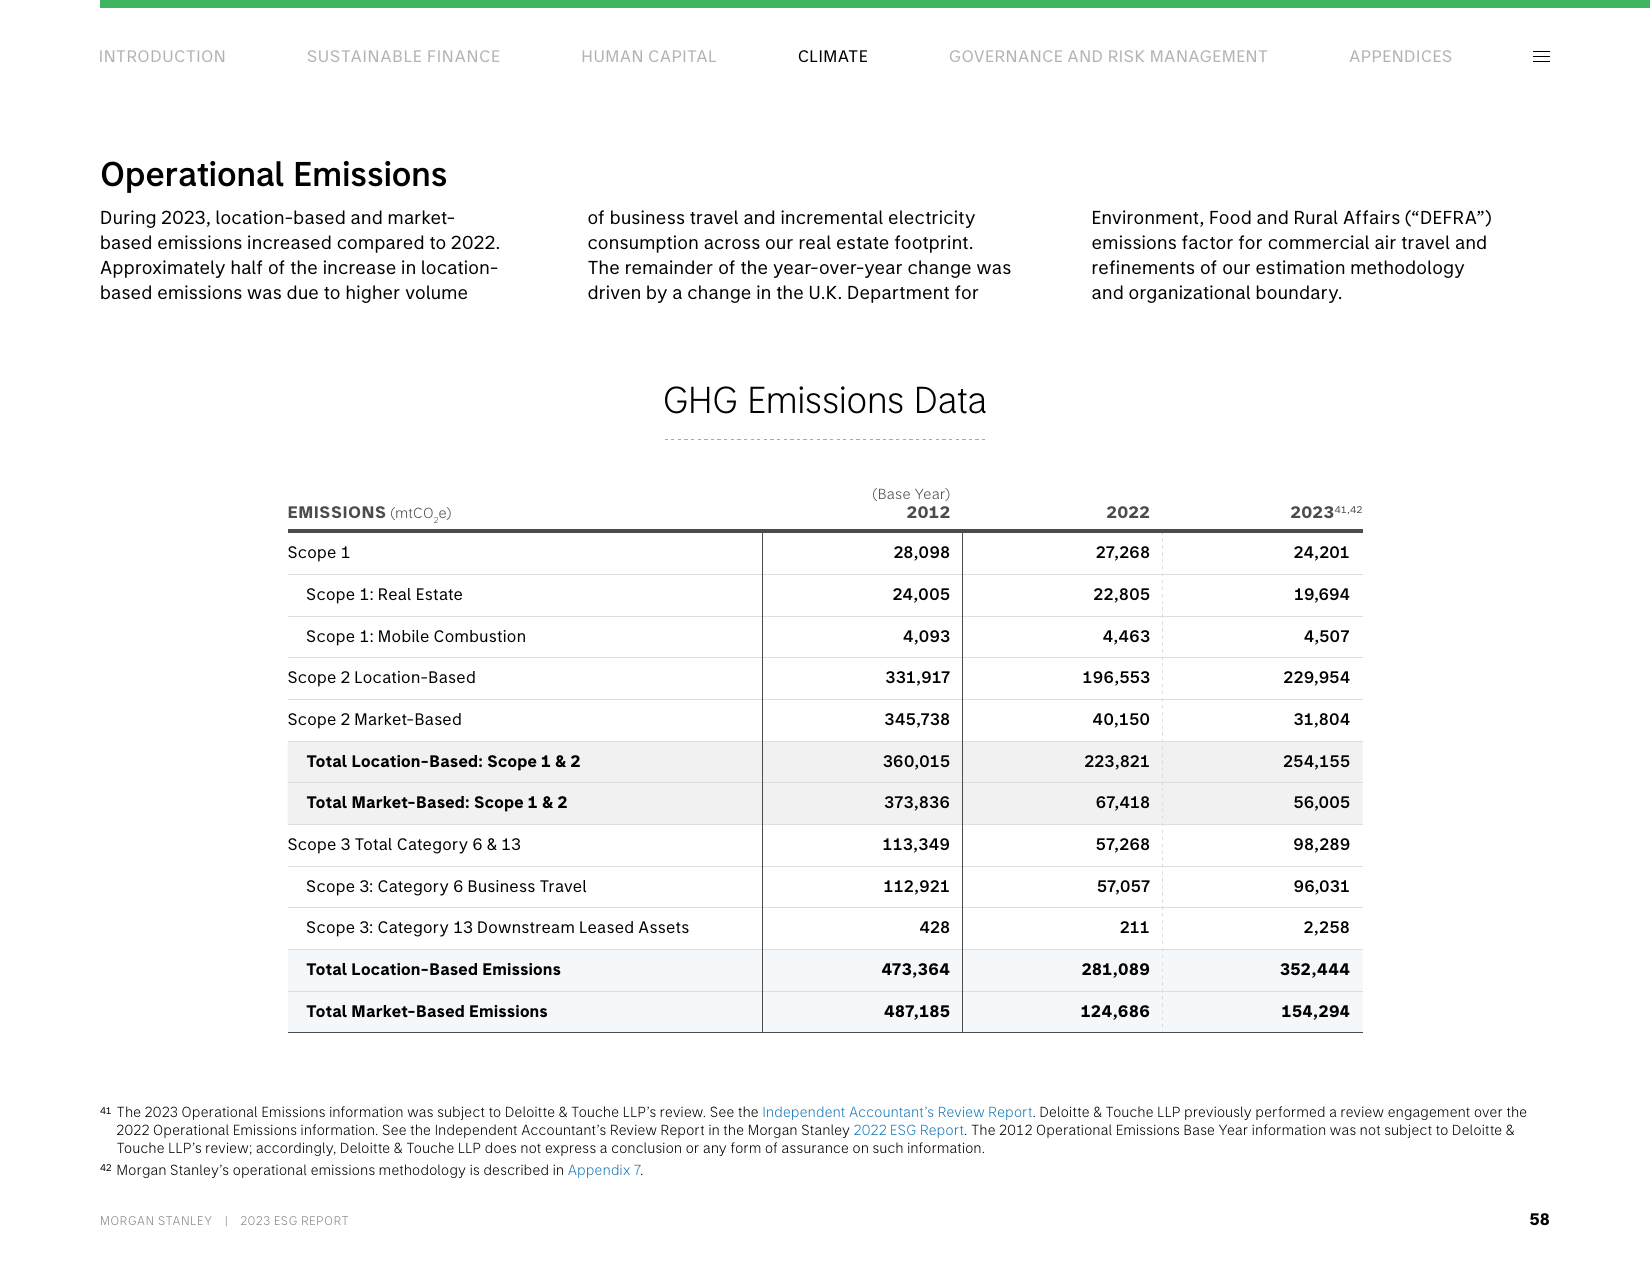Click Scope 1: Mobile Combustion row label

click(x=416, y=637)
